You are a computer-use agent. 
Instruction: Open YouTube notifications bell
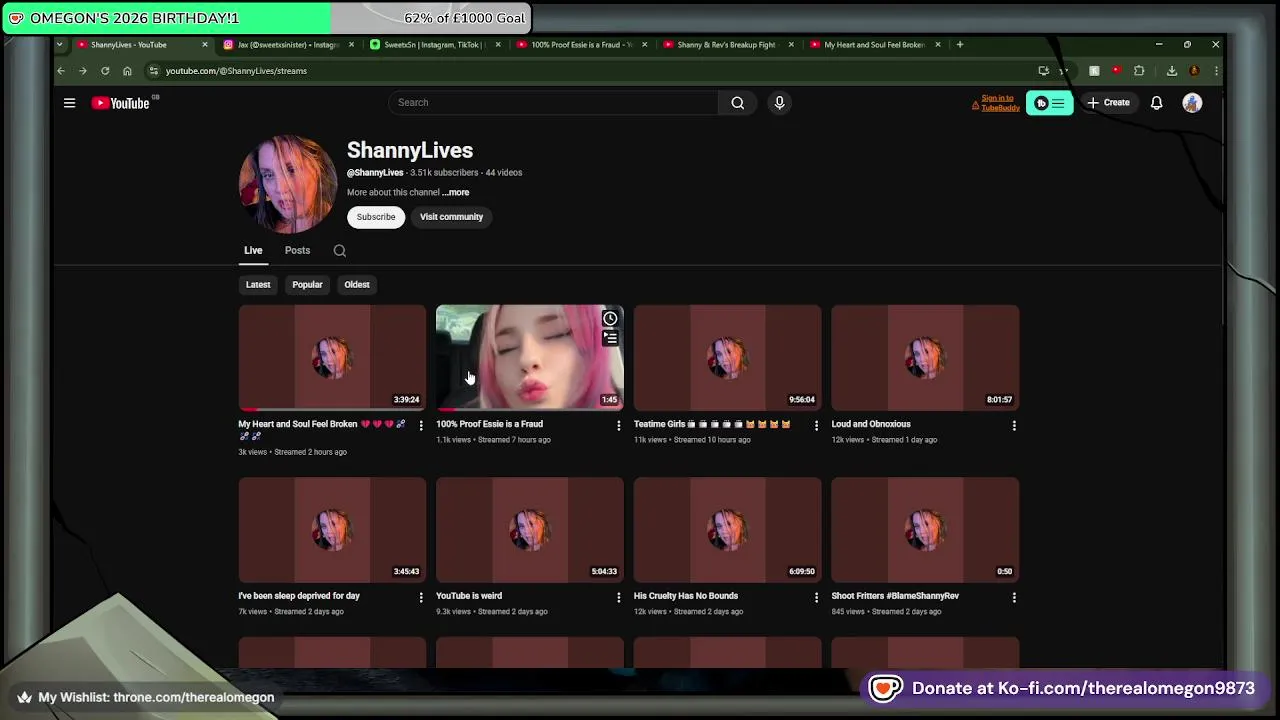click(1156, 103)
